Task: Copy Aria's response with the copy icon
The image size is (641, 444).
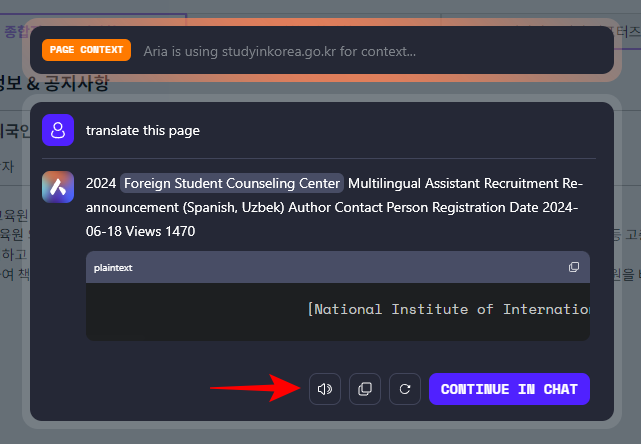Action: point(365,389)
